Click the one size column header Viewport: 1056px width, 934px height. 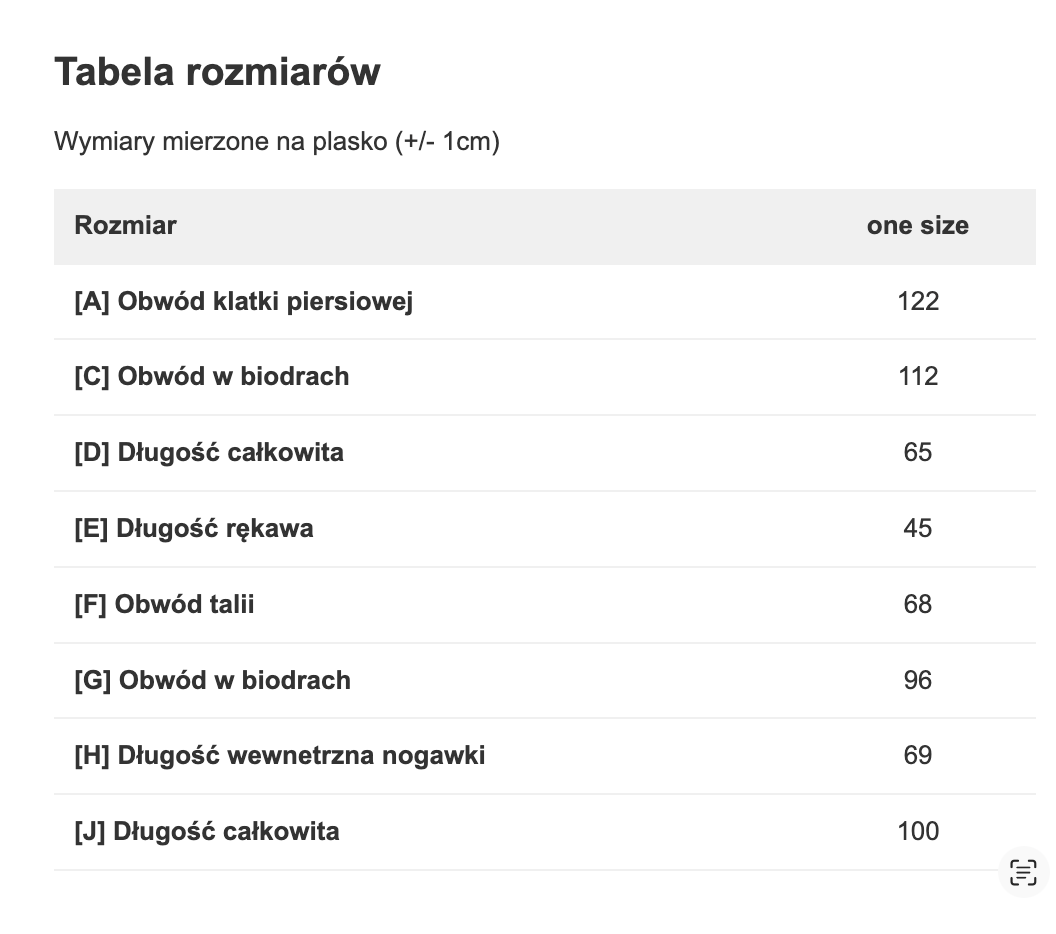tap(917, 226)
